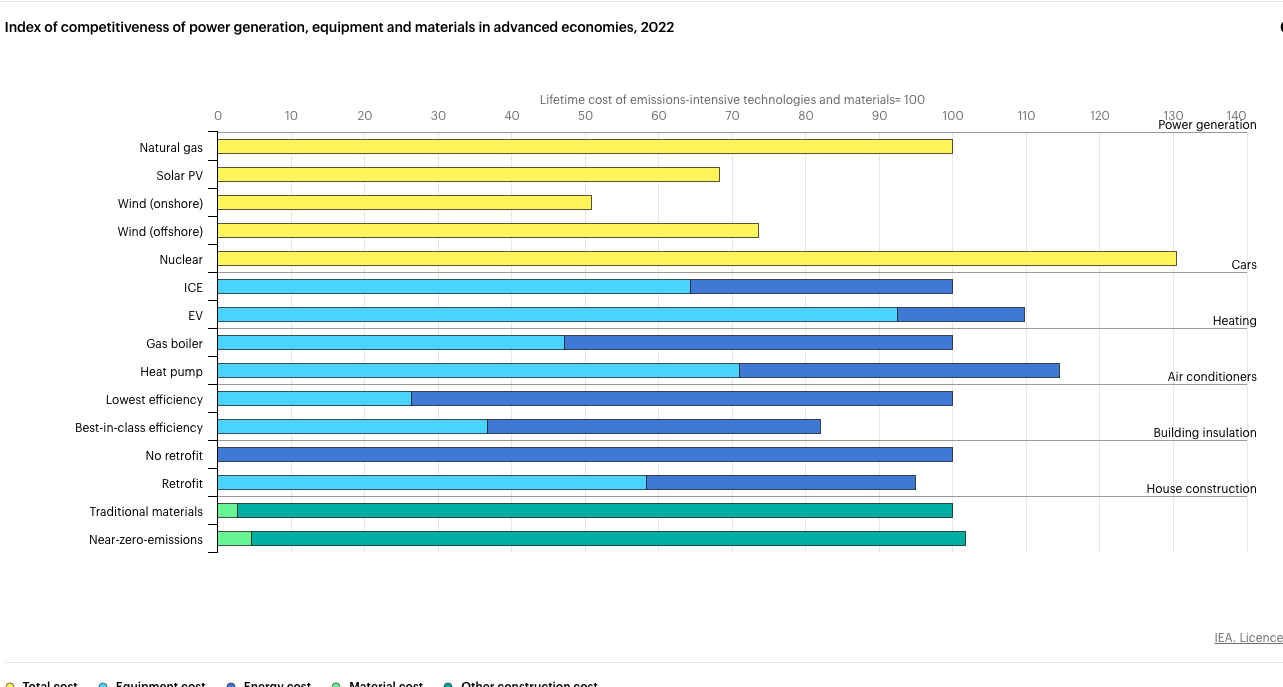Click the Wind (onshore) yellow bar
The image size is (1283, 687).
[x=404, y=203]
